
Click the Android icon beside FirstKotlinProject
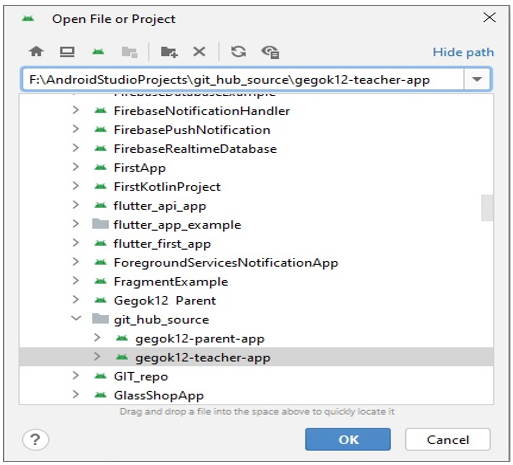pos(100,187)
